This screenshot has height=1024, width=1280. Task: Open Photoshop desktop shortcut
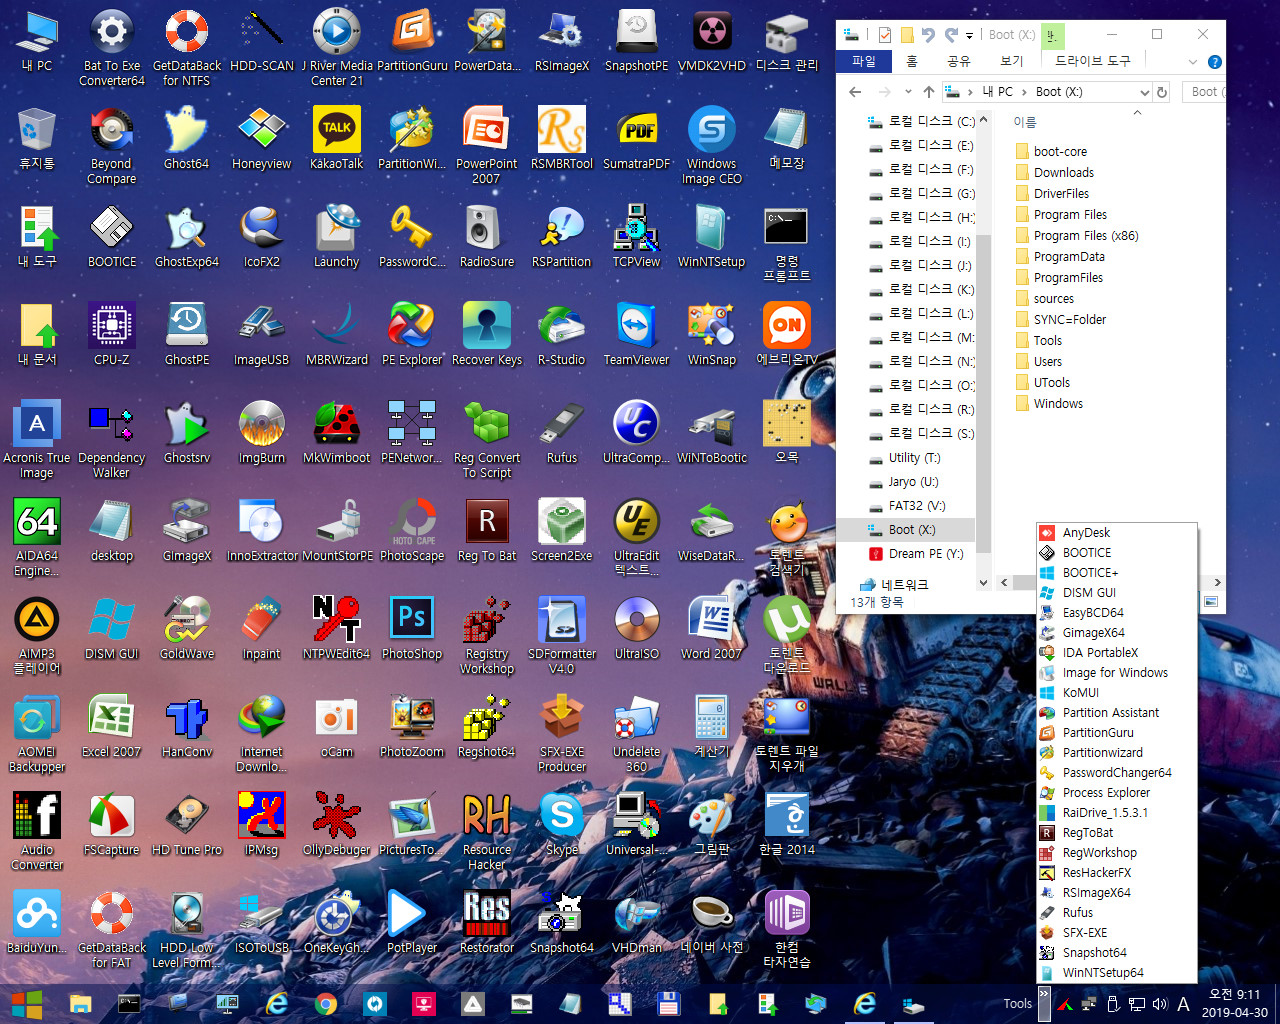coord(412,629)
